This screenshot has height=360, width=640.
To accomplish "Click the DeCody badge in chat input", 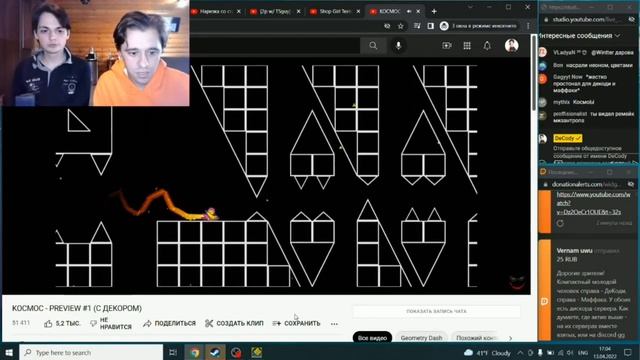I will coord(568,138).
